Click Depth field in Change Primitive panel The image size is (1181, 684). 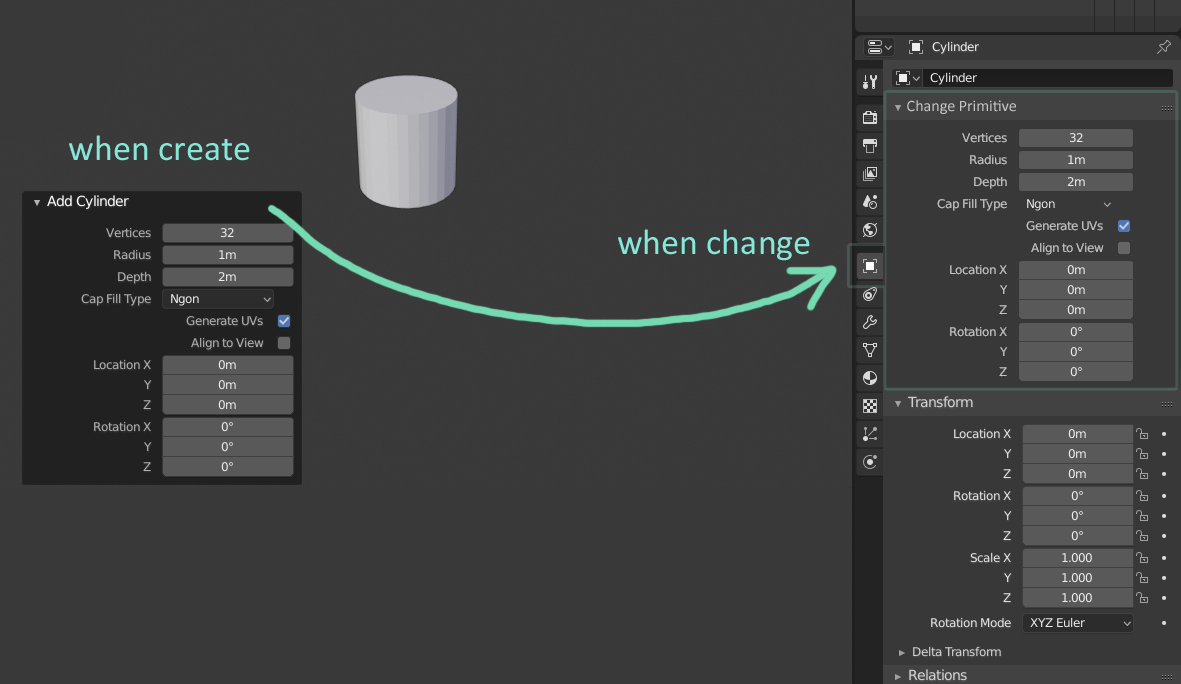point(1076,182)
